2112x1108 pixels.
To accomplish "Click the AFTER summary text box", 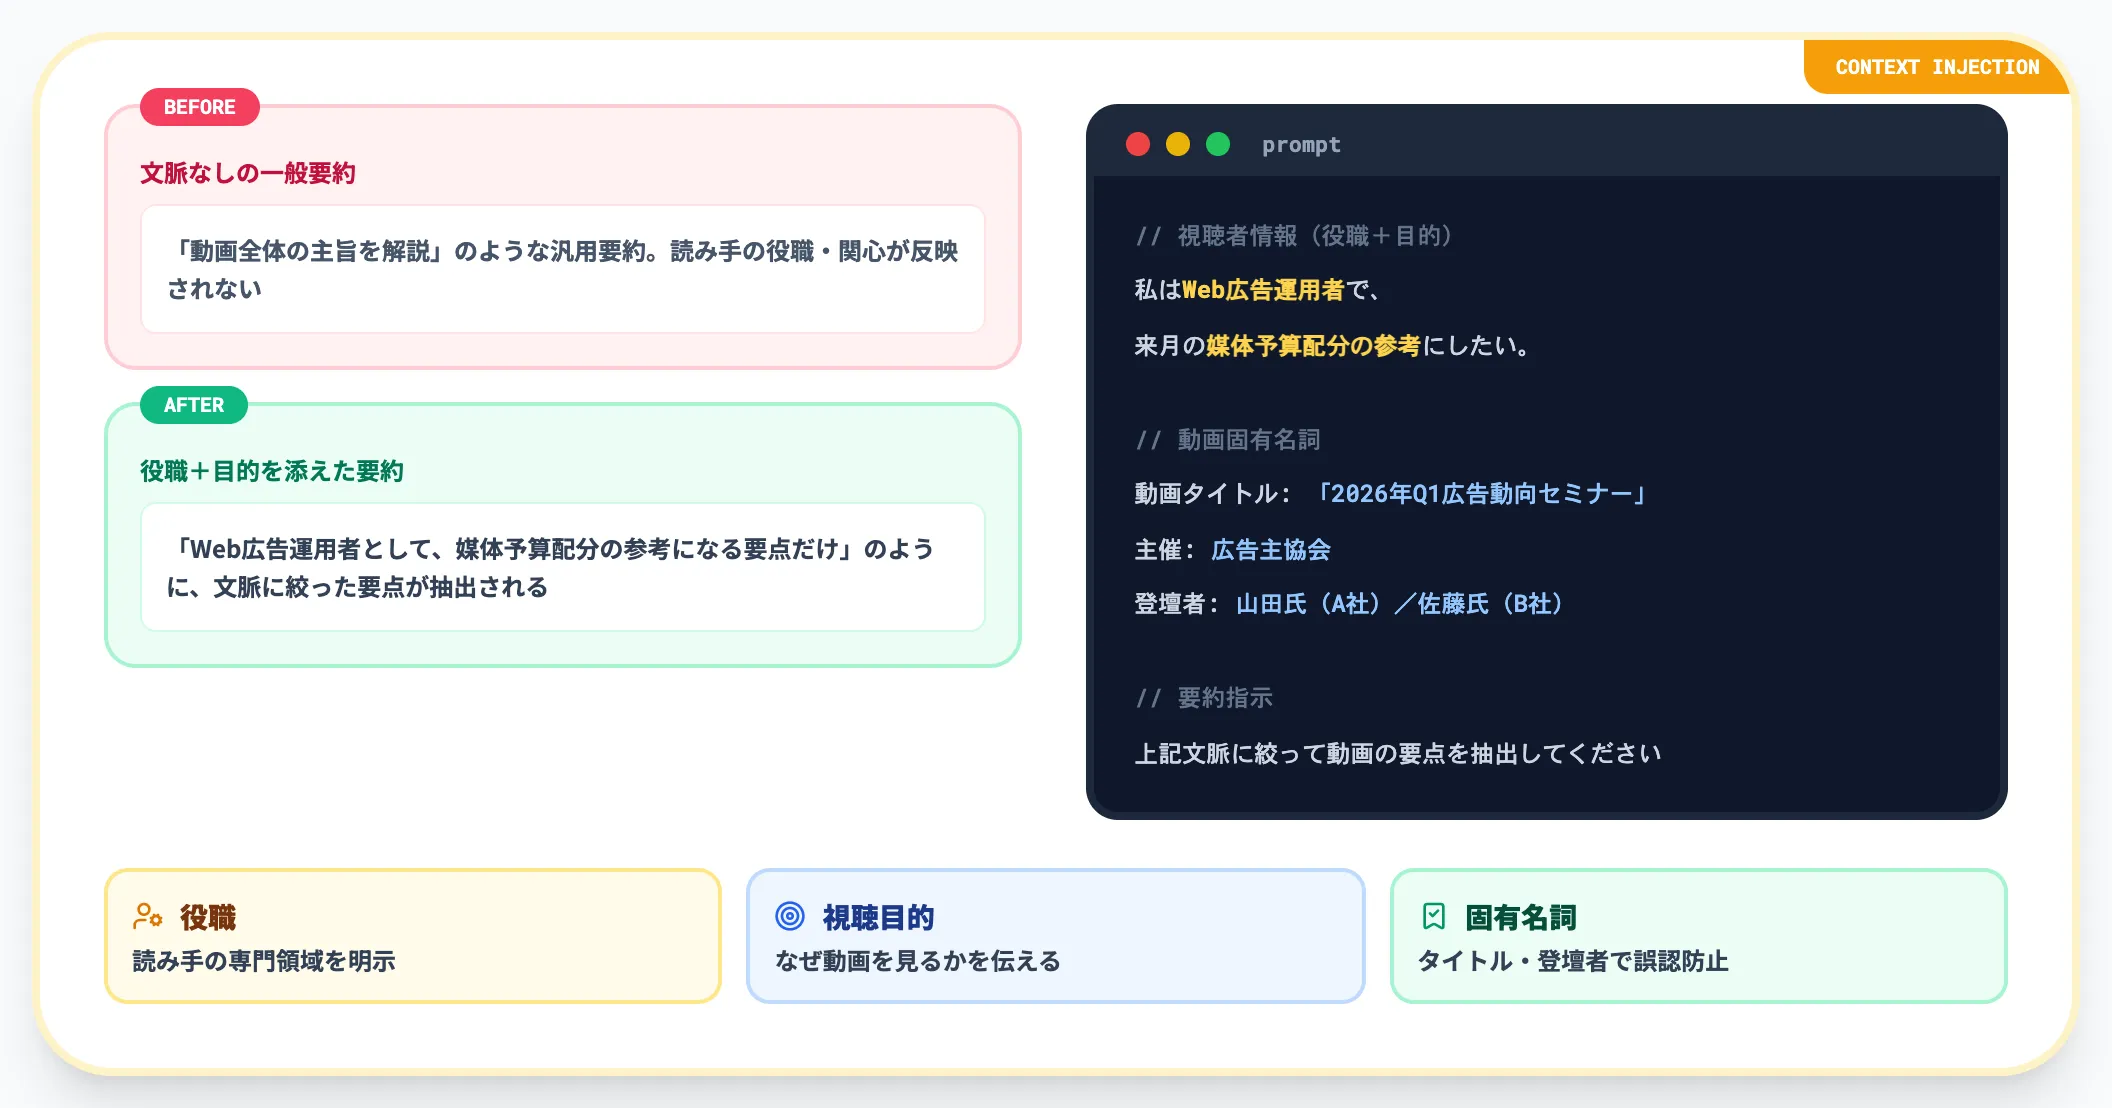I will 563,567.
